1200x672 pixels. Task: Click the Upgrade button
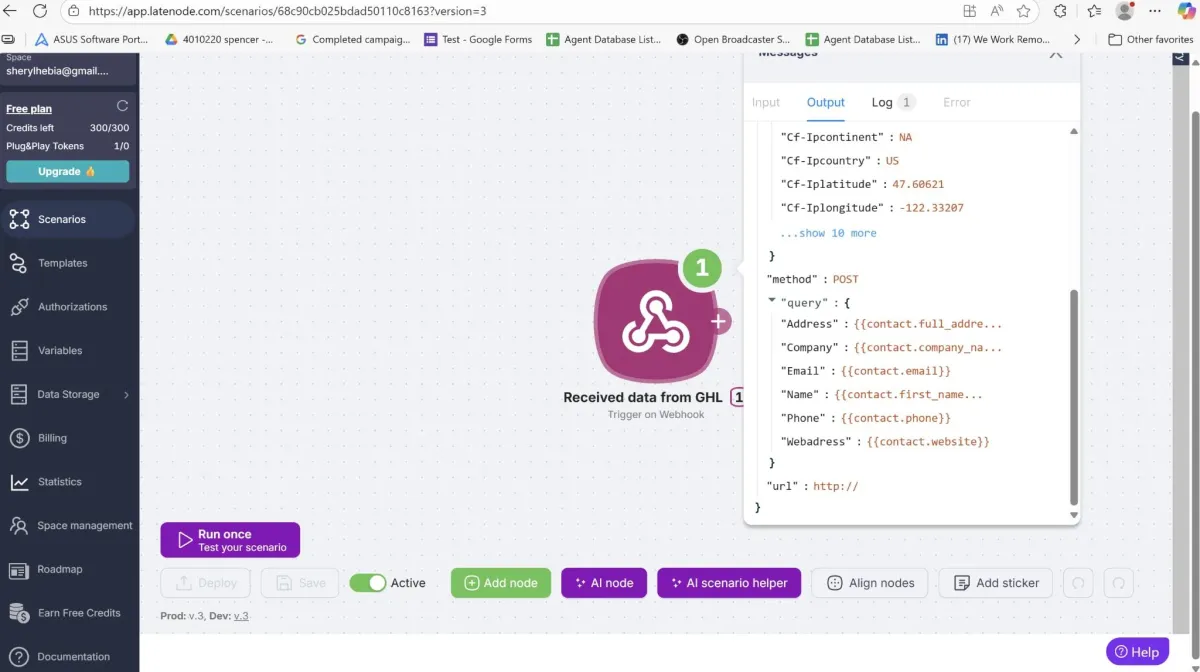pyautogui.click(x=67, y=171)
